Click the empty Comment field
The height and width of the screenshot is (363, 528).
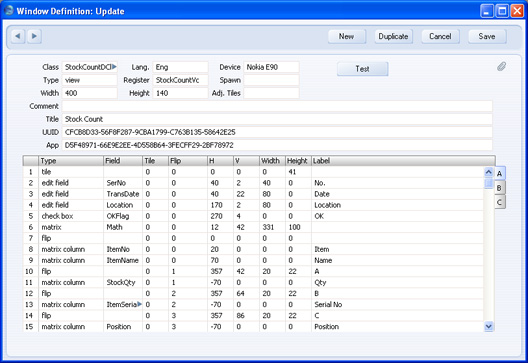pyautogui.click(x=277, y=106)
